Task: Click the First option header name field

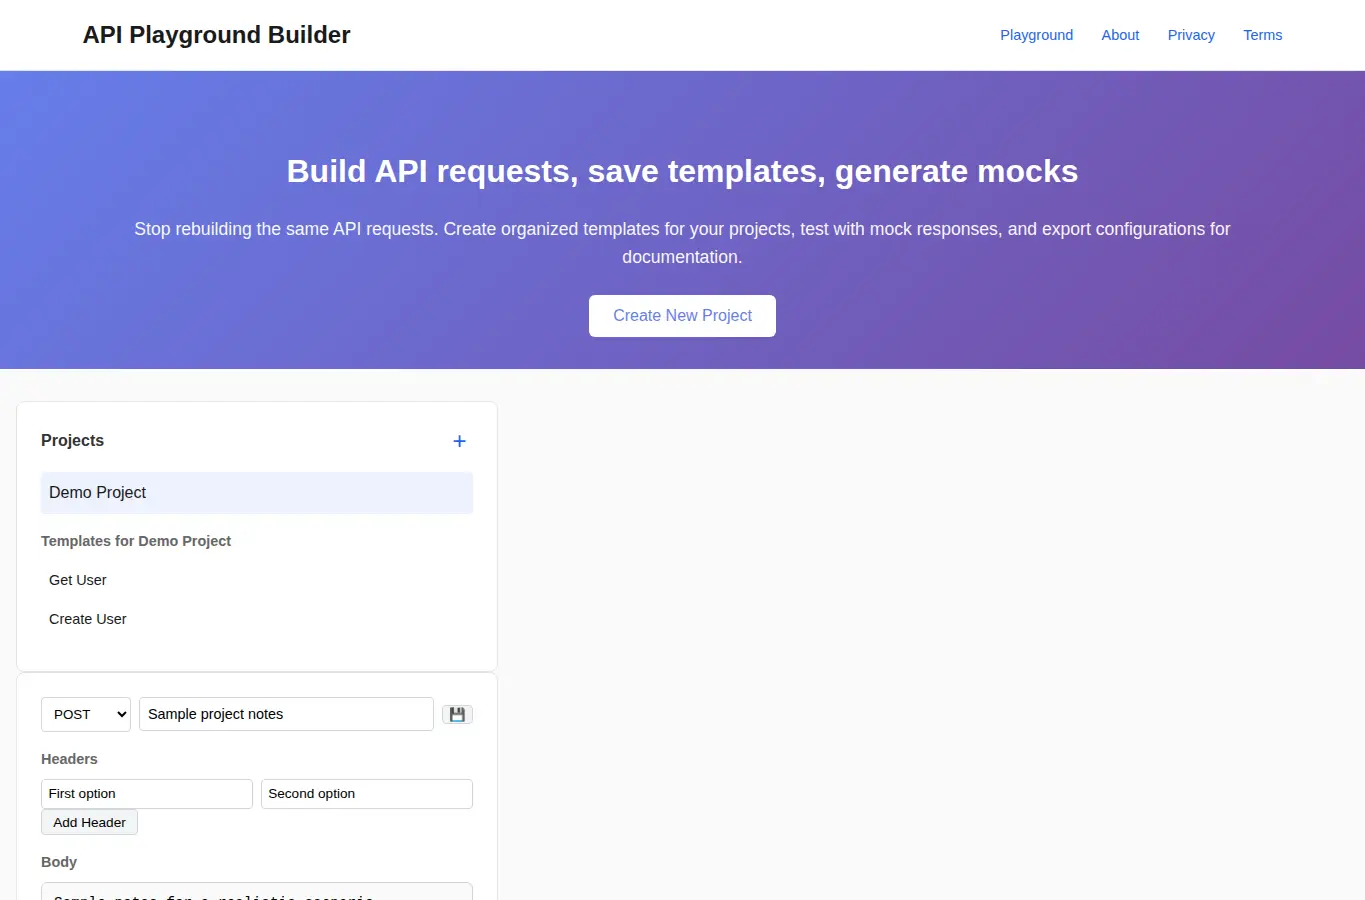Action: pos(147,794)
